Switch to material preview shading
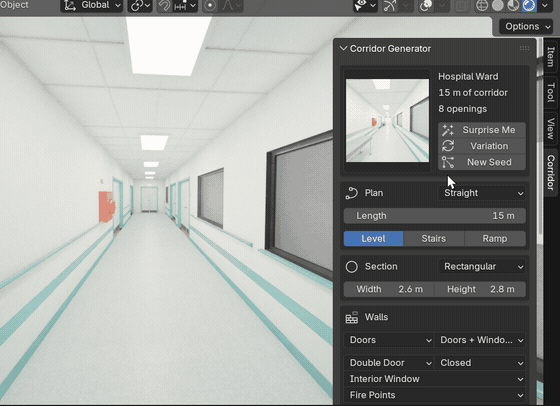 click(x=513, y=6)
